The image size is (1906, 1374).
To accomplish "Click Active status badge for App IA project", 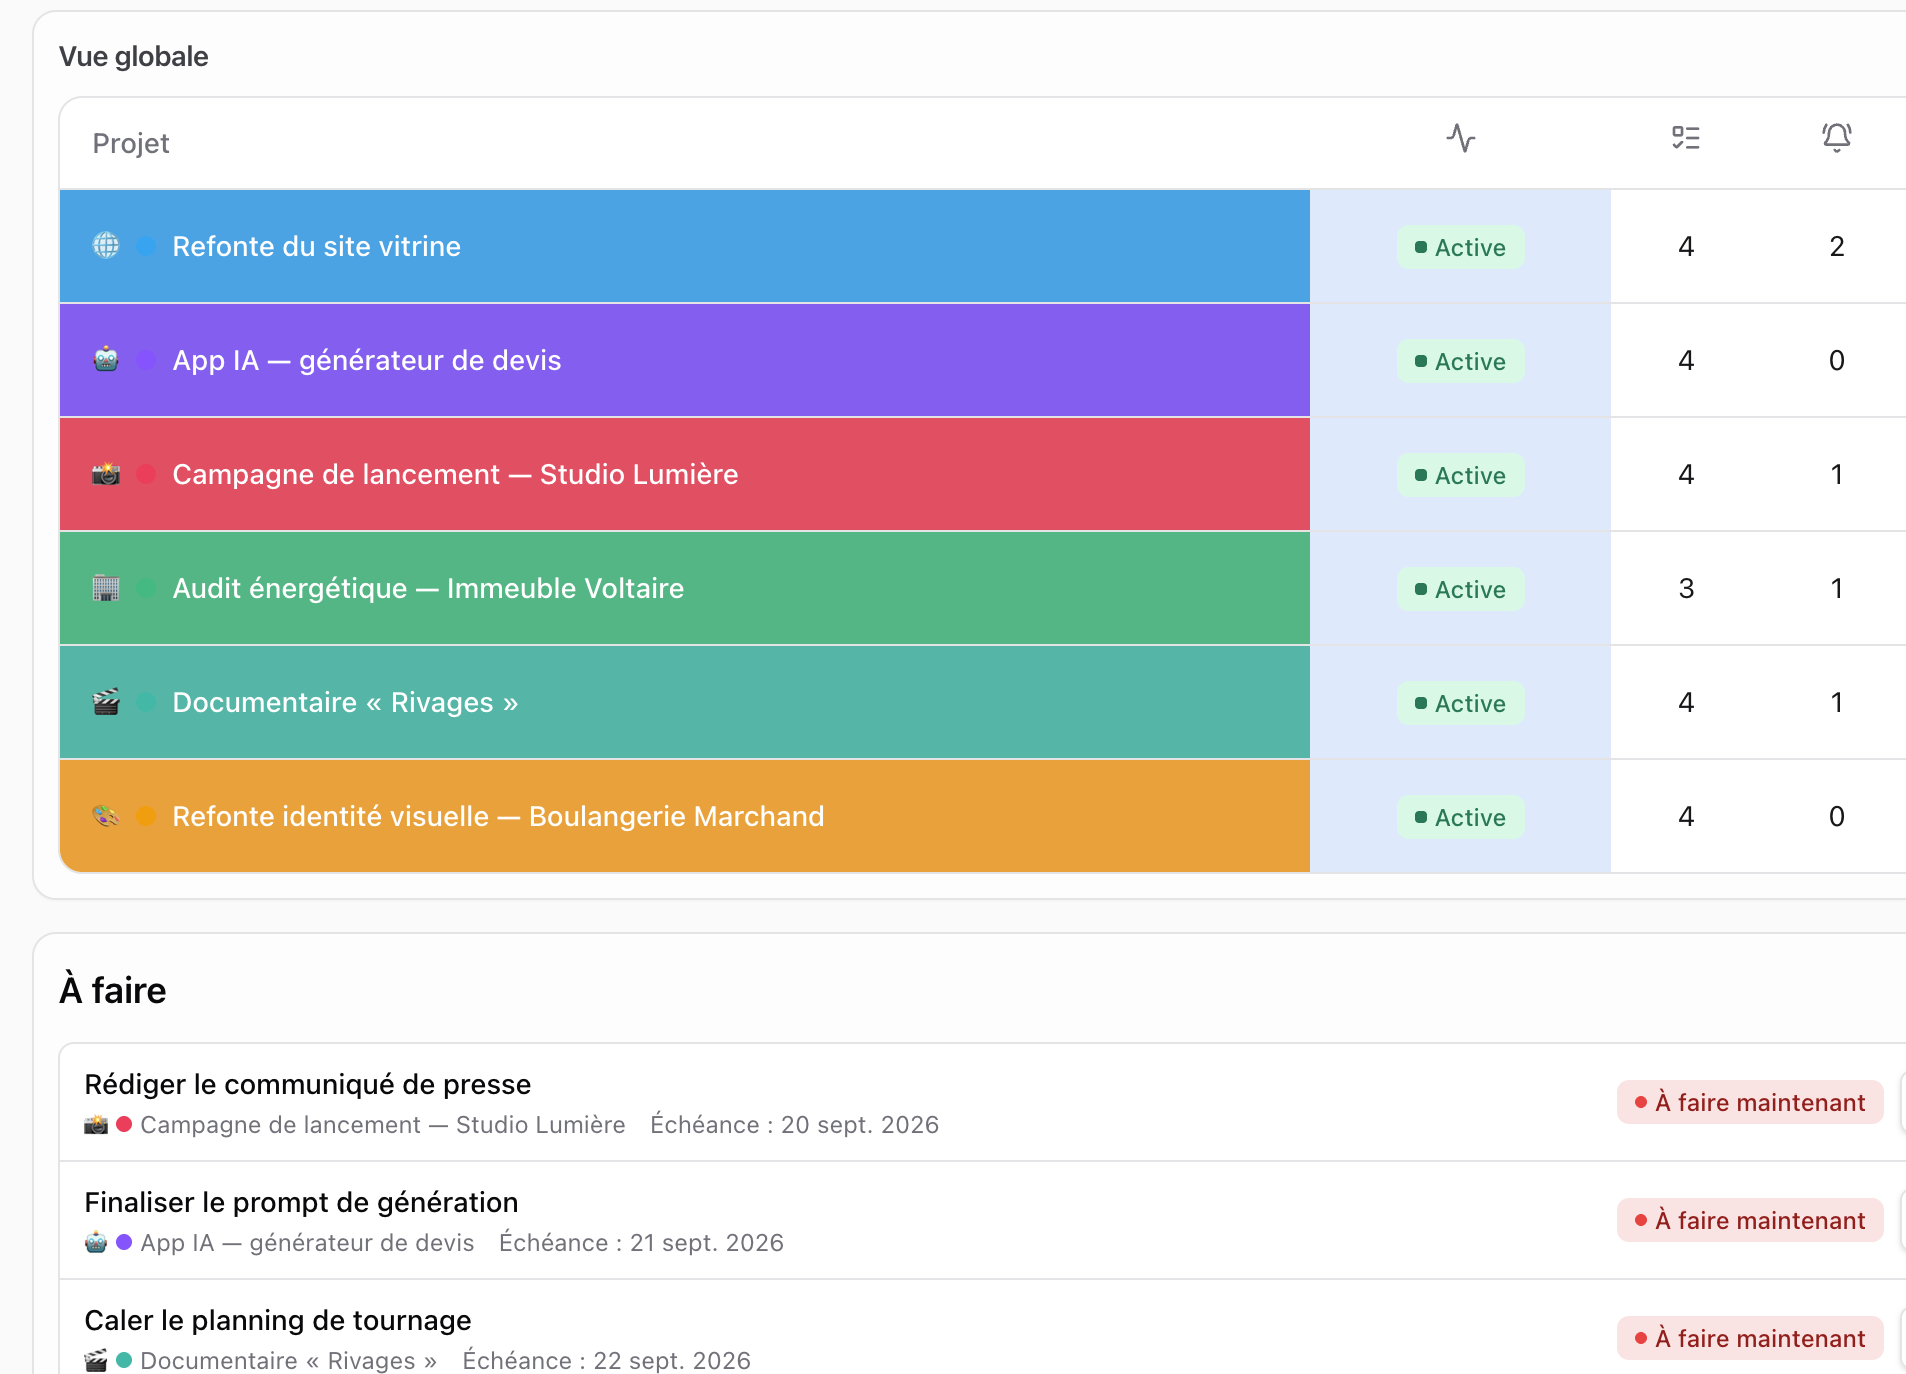I will pos(1461,361).
